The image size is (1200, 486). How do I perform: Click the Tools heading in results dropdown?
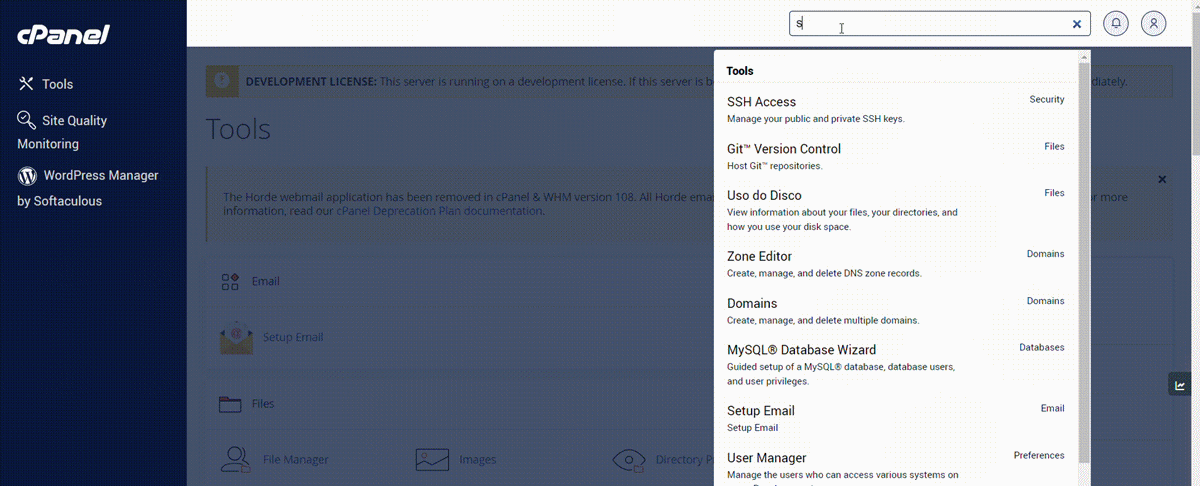(x=740, y=71)
